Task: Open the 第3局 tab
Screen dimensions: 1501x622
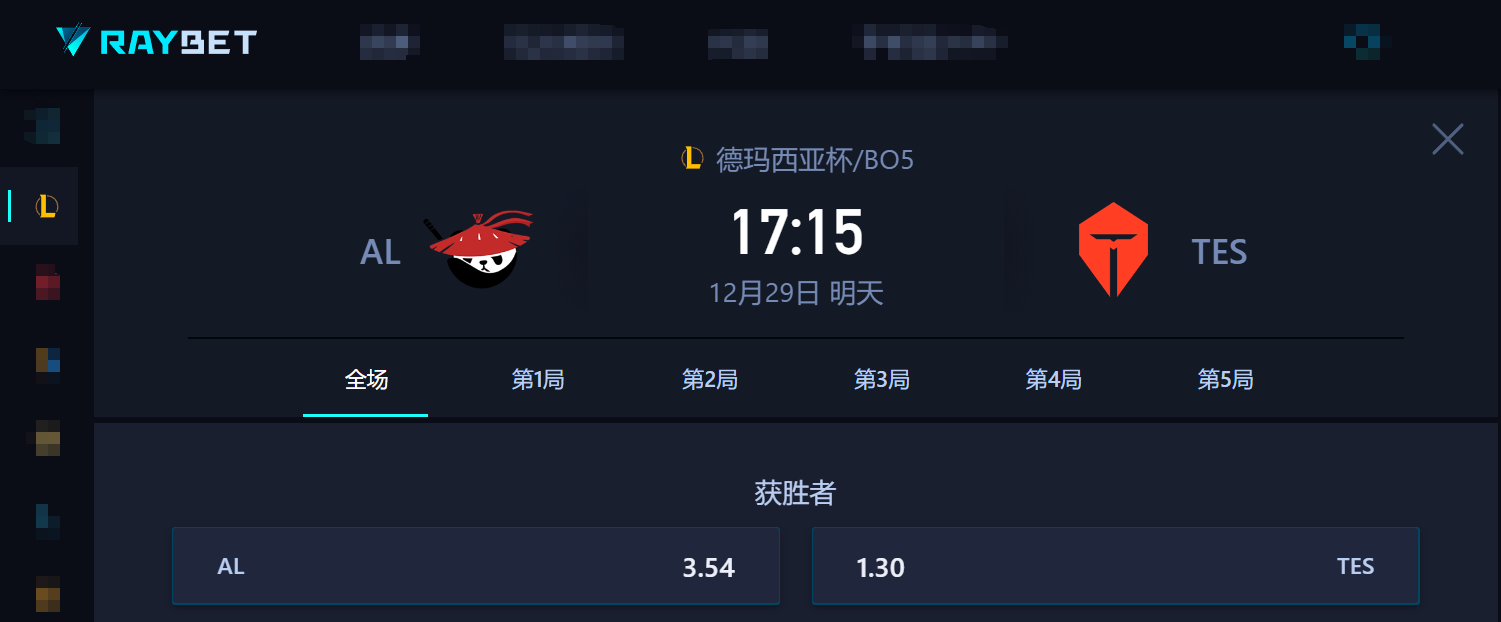Action: click(x=882, y=380)
